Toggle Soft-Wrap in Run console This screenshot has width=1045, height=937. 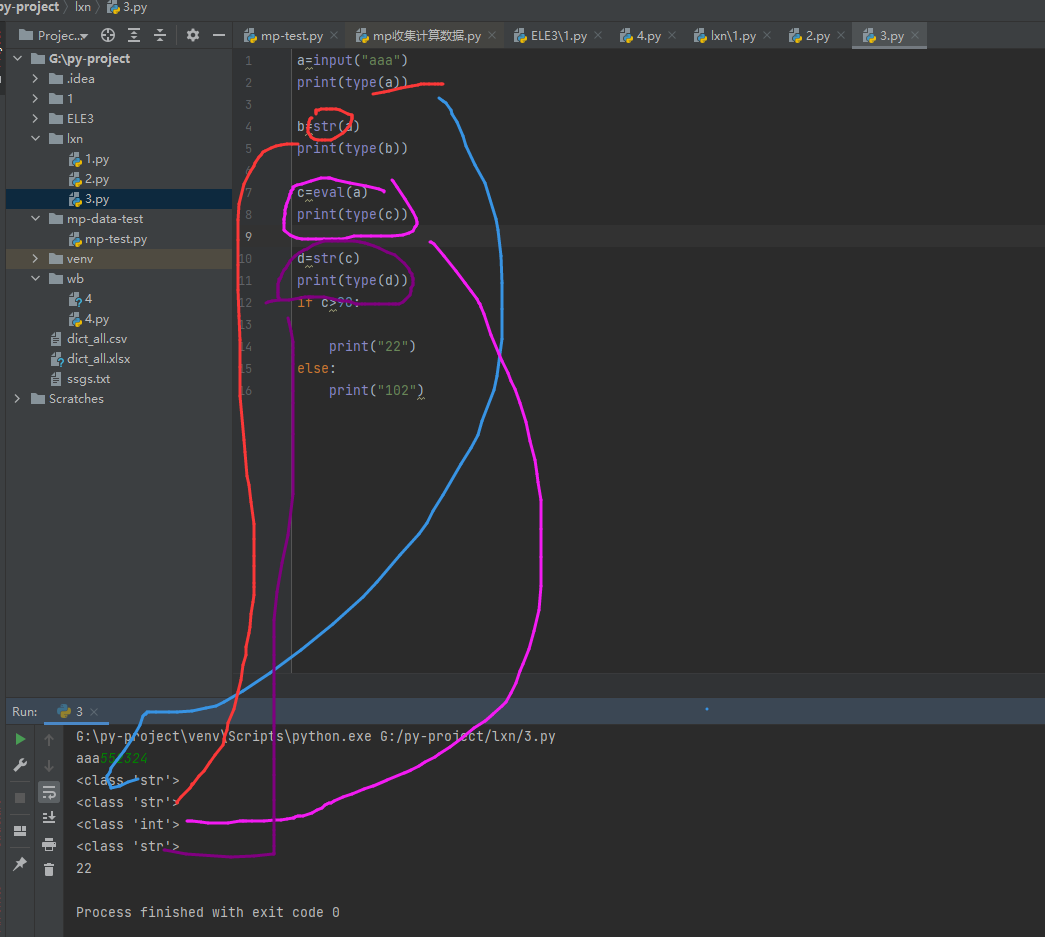pos(49,792)
